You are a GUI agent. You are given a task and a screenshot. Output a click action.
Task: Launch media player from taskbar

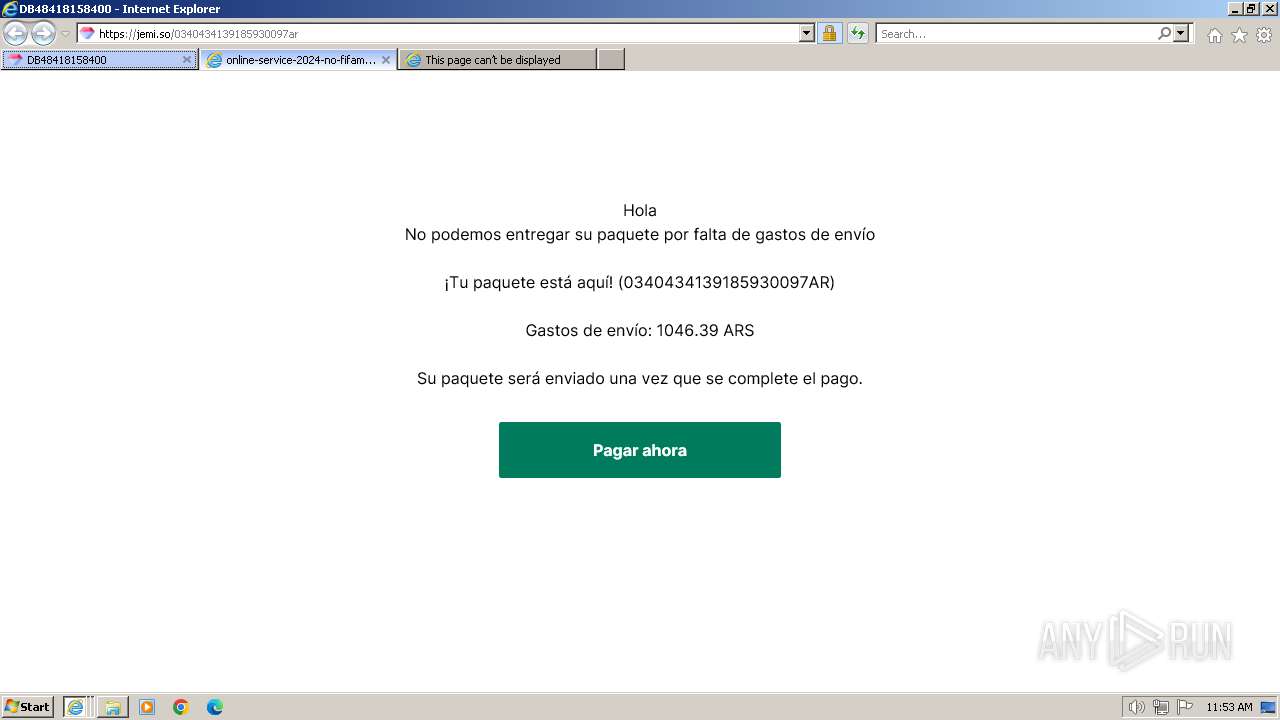coord(147,707)
